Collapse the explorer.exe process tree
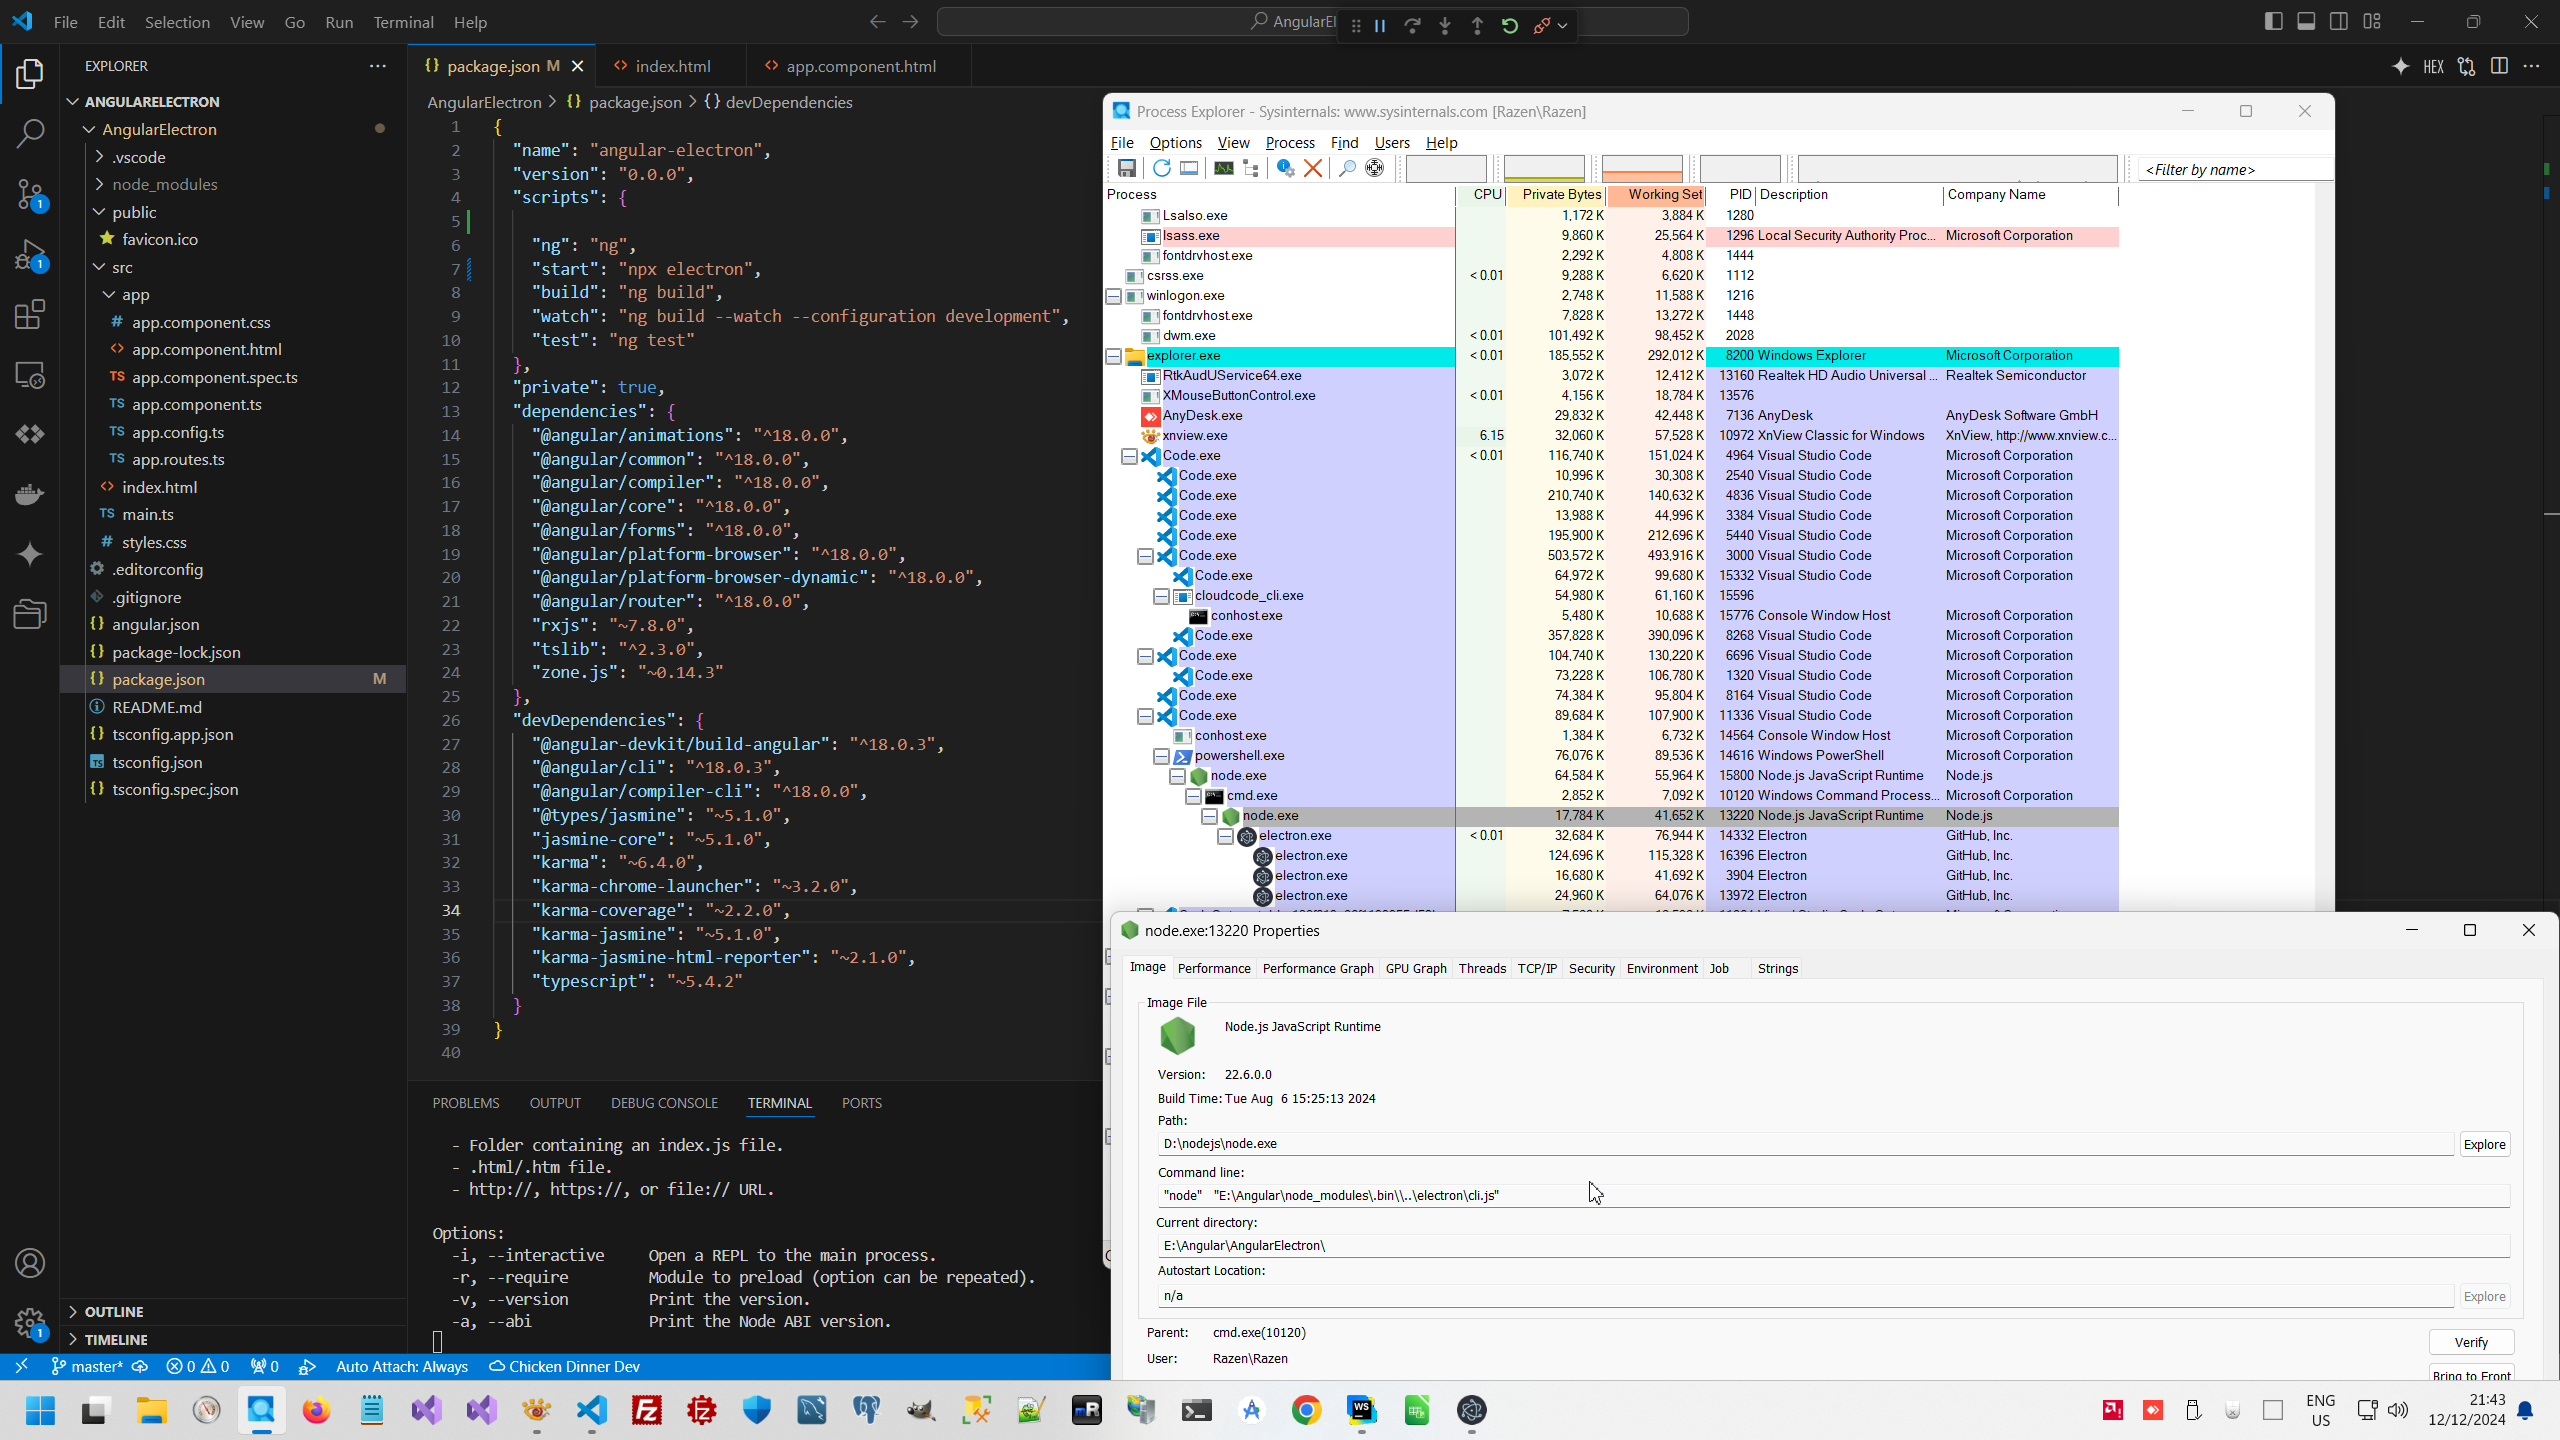Screen dimensions: 2560x1440 coord(1113,356)
